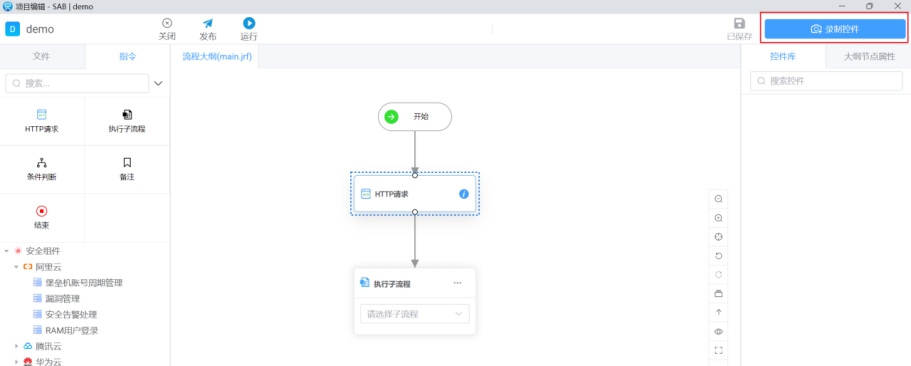
Task: Open the 请选择子流程 dropdown
Action: [415, 314]
